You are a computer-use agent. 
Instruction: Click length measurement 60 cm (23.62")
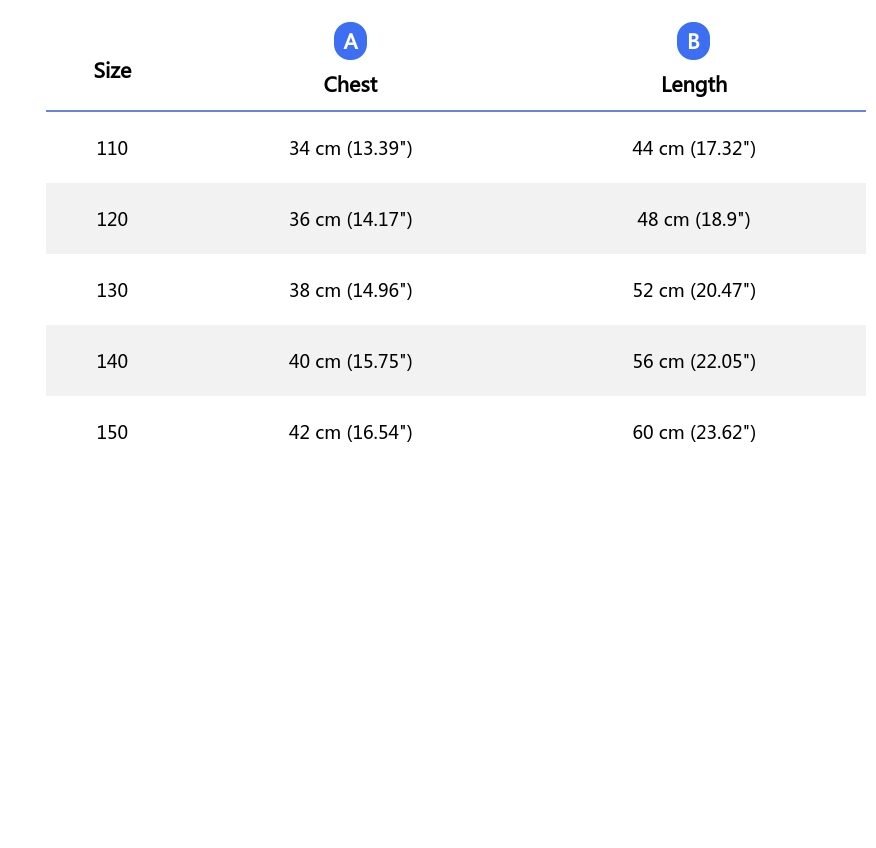(x=694, y=433)
